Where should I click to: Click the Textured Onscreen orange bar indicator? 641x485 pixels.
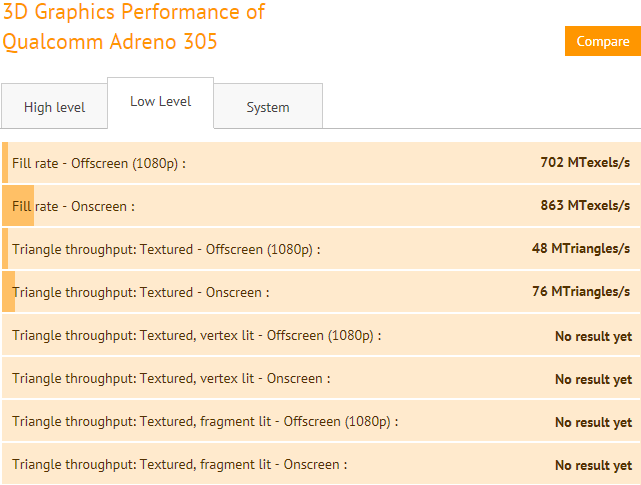(x=9, y=292)
